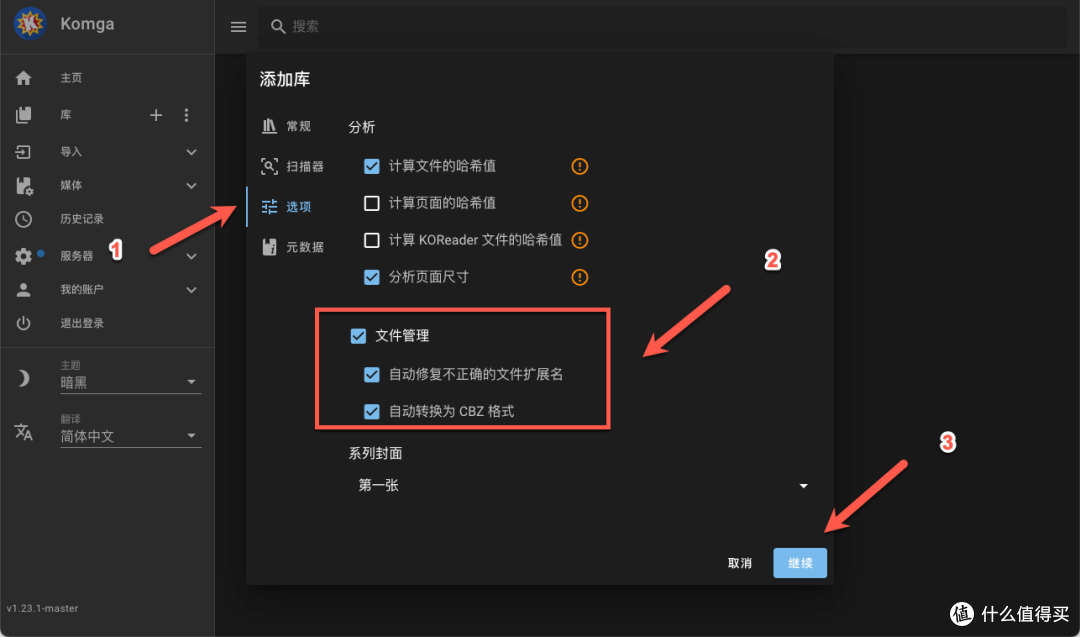This screenshot has width=1080, height=637.
Task: Select the 选项 tab
Action: pos(287,207)
